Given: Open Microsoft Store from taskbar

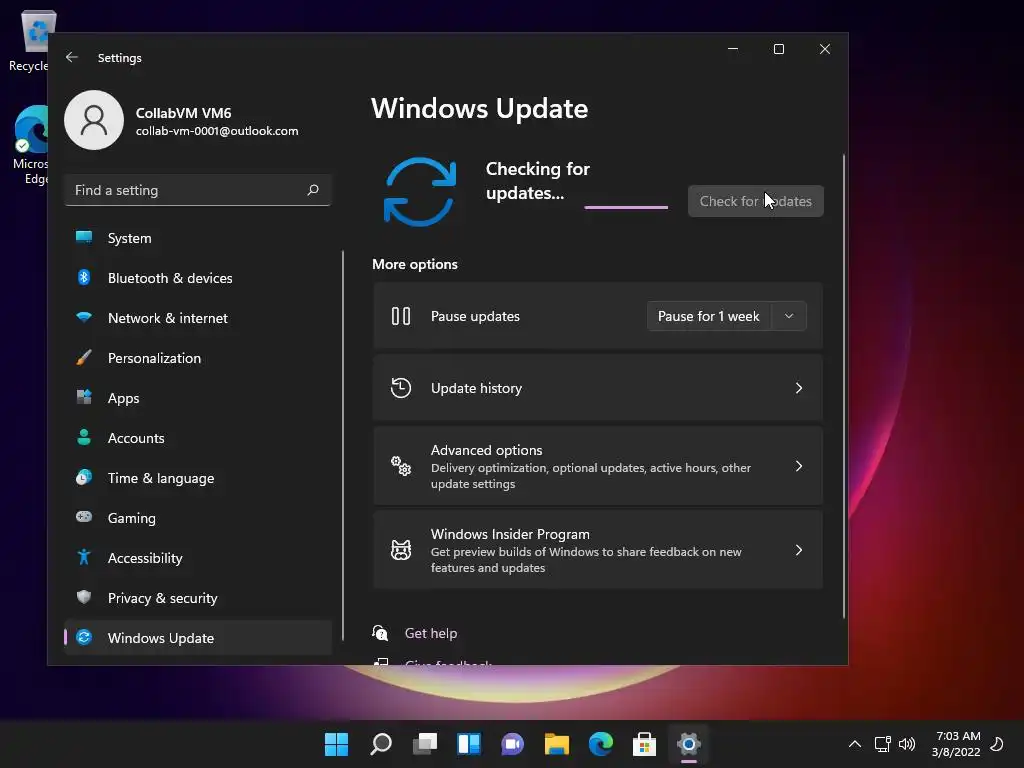Looking at the screenshot, I should pyautogui.click(x=645, y=744).
